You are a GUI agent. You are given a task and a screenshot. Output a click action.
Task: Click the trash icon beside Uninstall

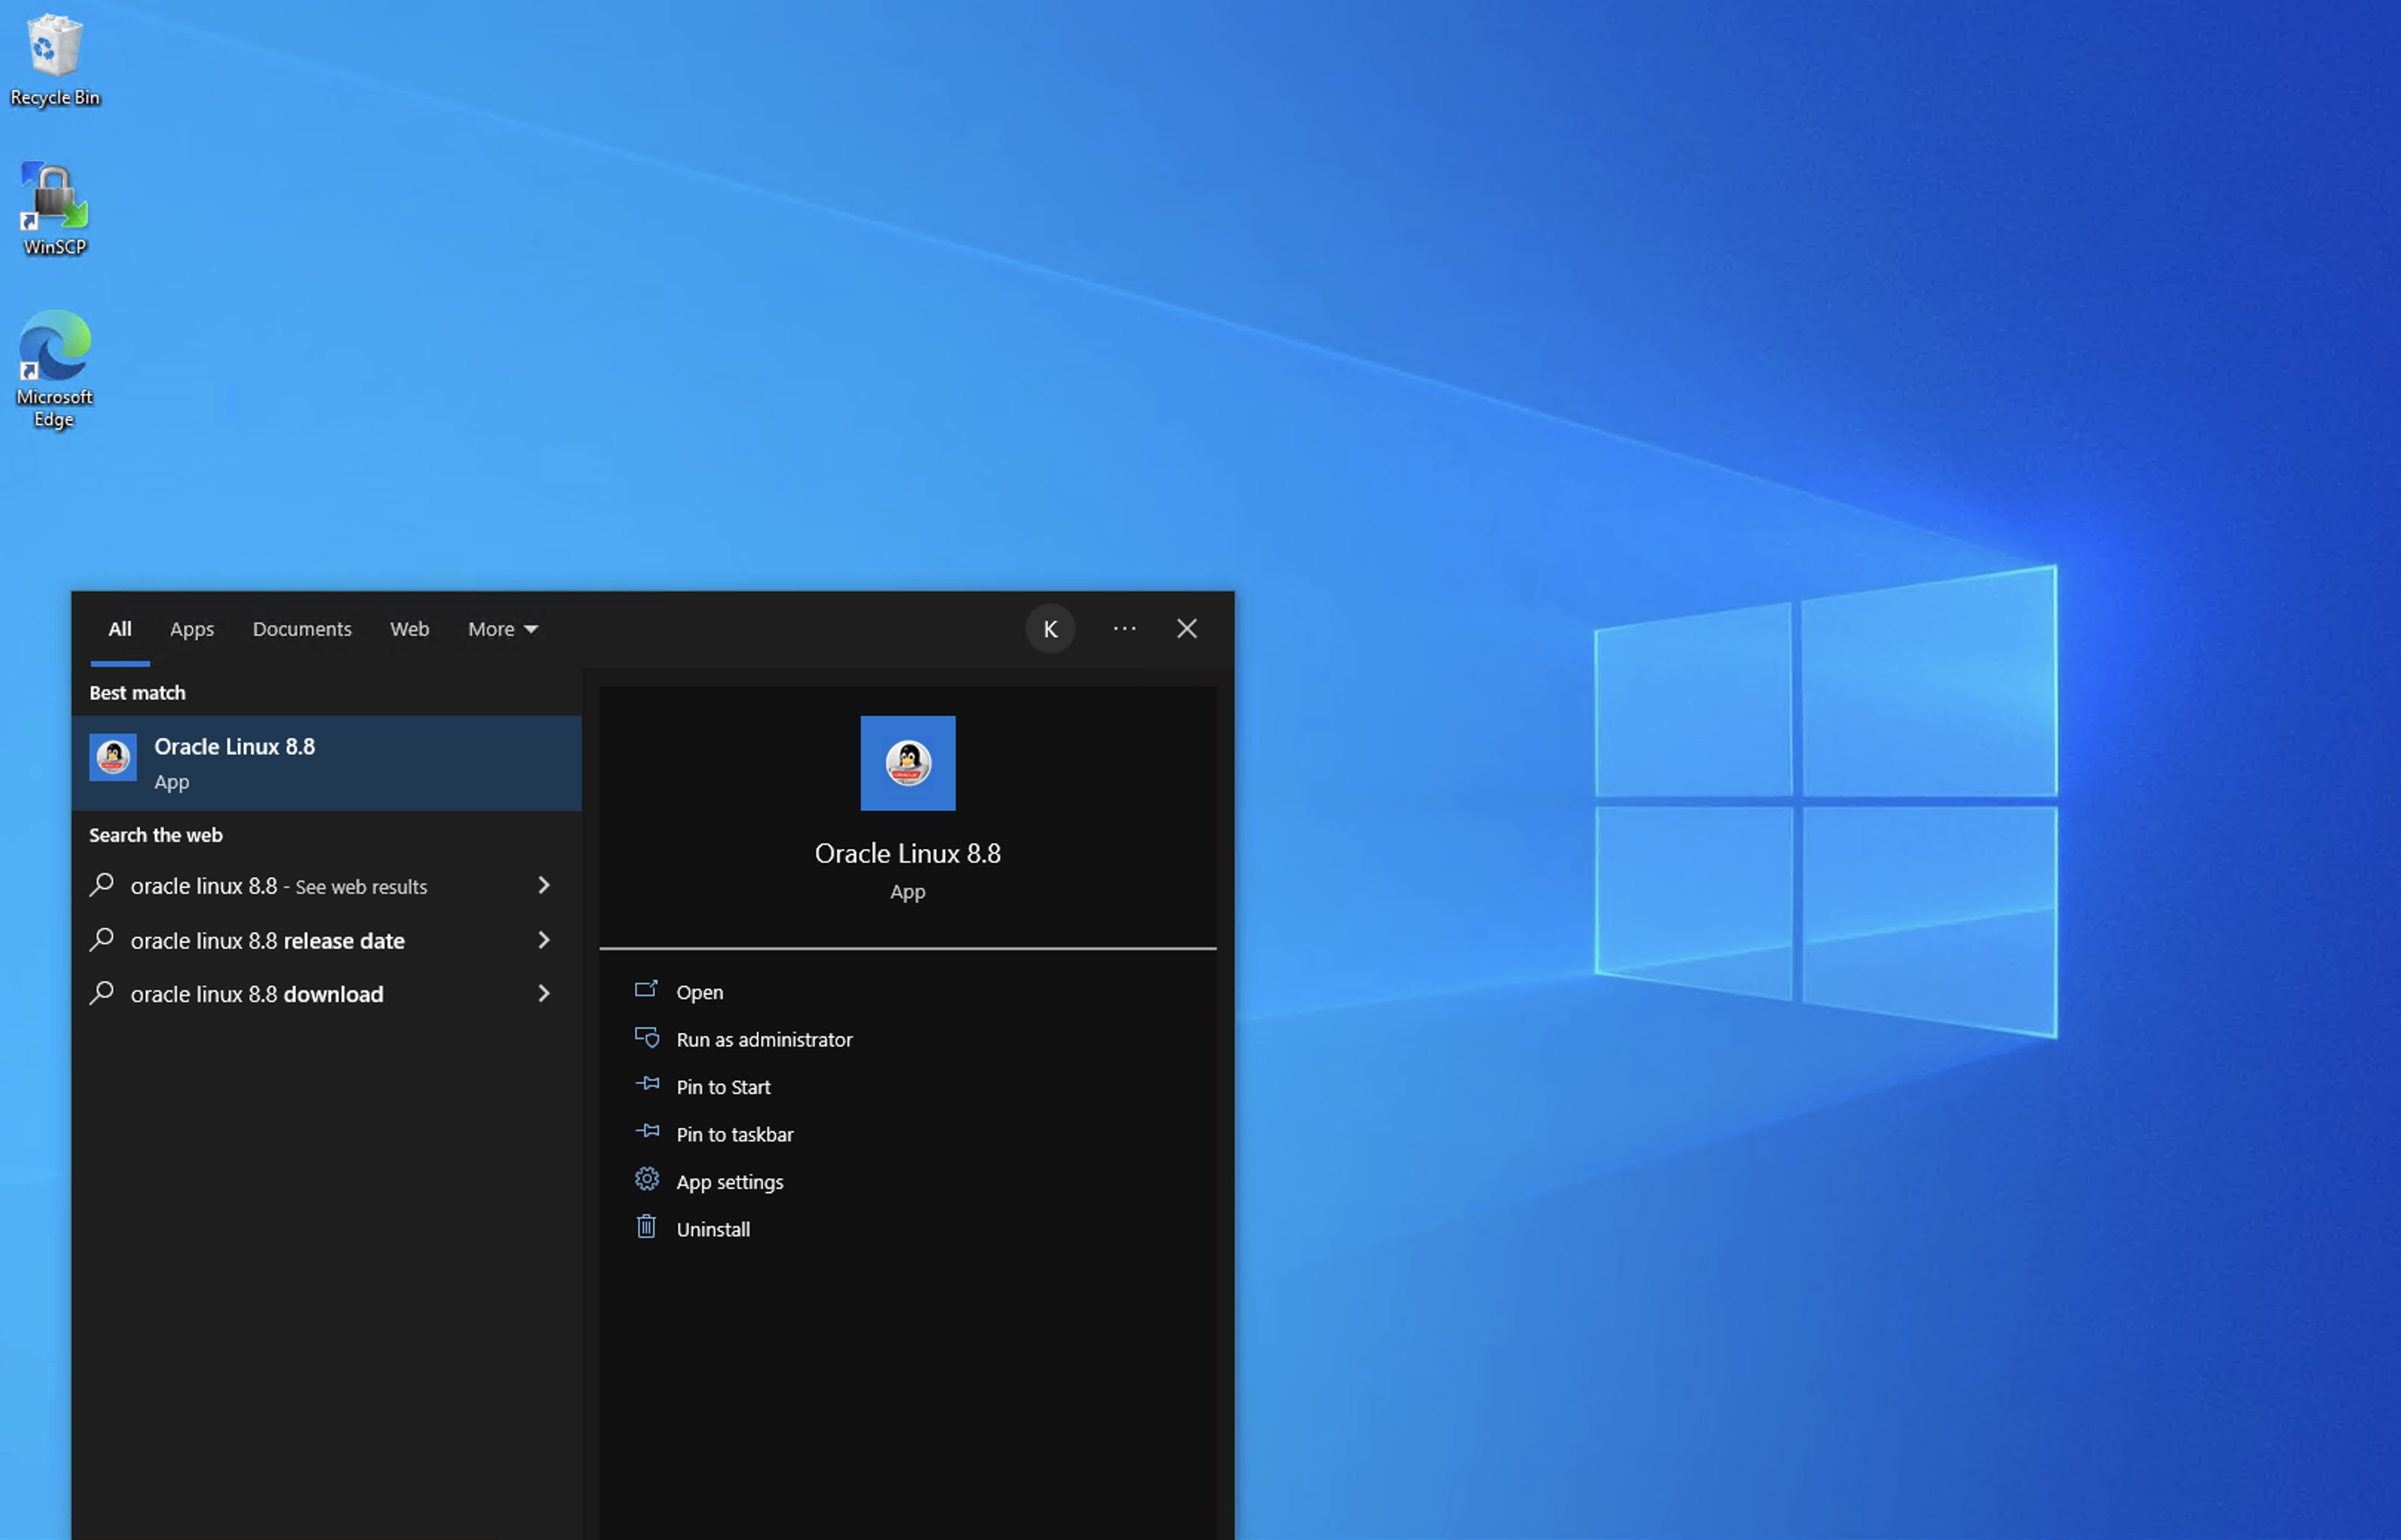[646, 1227]
